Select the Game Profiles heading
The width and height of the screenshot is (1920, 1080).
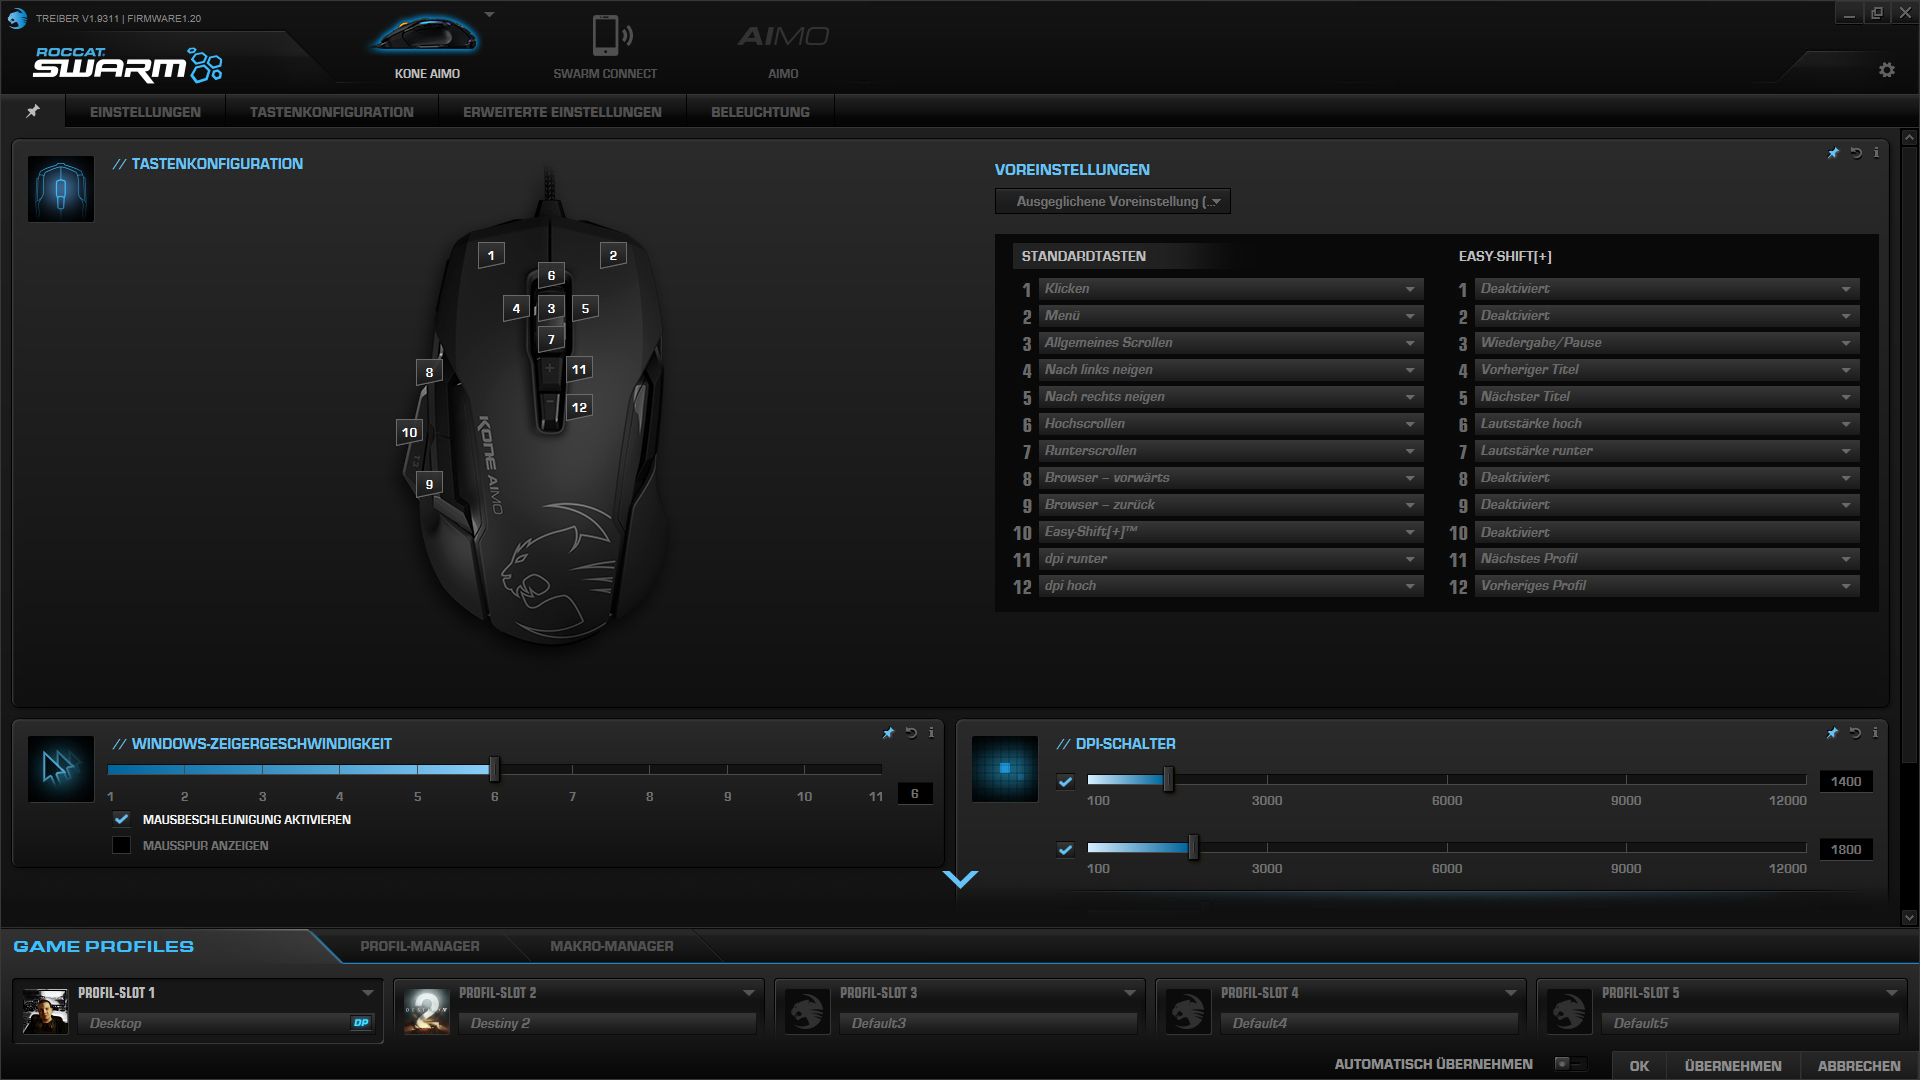[104, 946]
